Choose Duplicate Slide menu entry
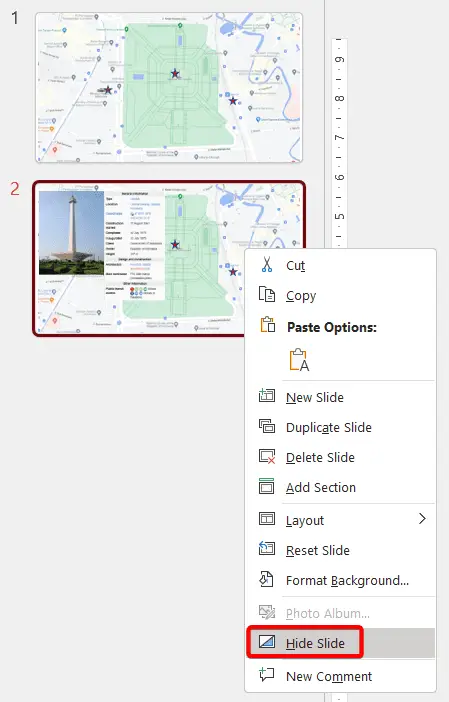 (x=340, y=427)
